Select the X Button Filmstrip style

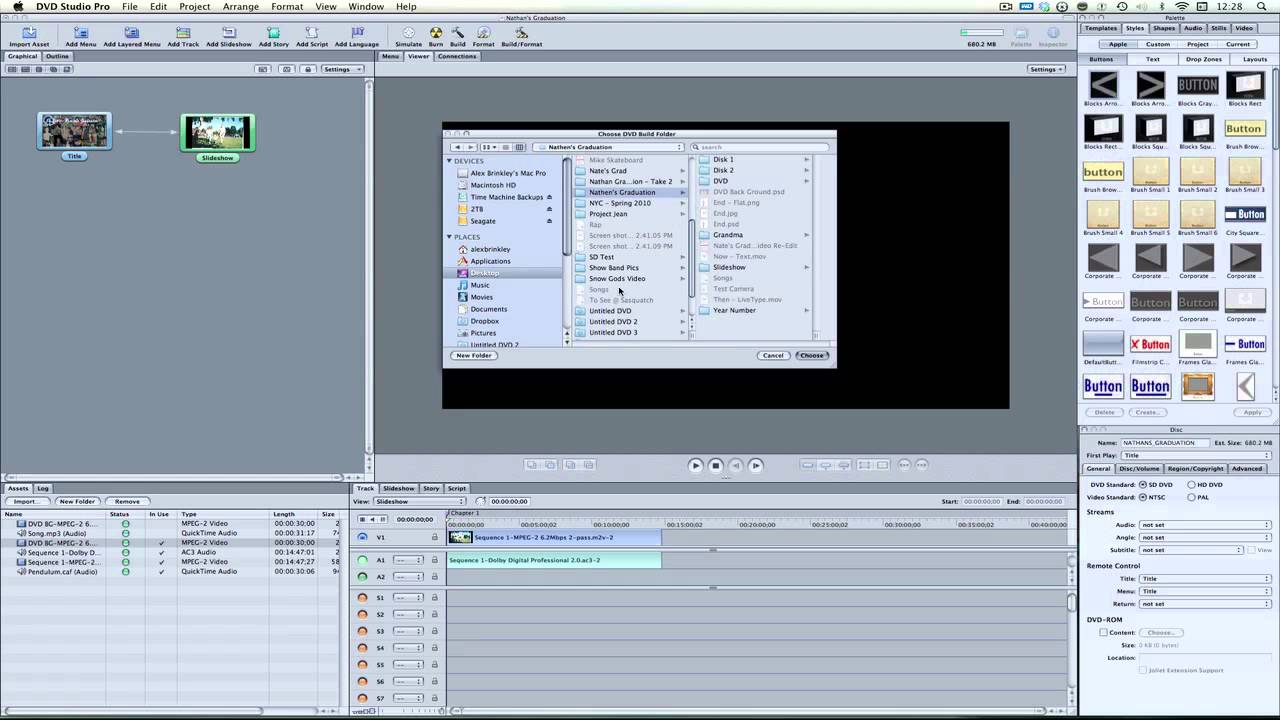click(1150, 344)
